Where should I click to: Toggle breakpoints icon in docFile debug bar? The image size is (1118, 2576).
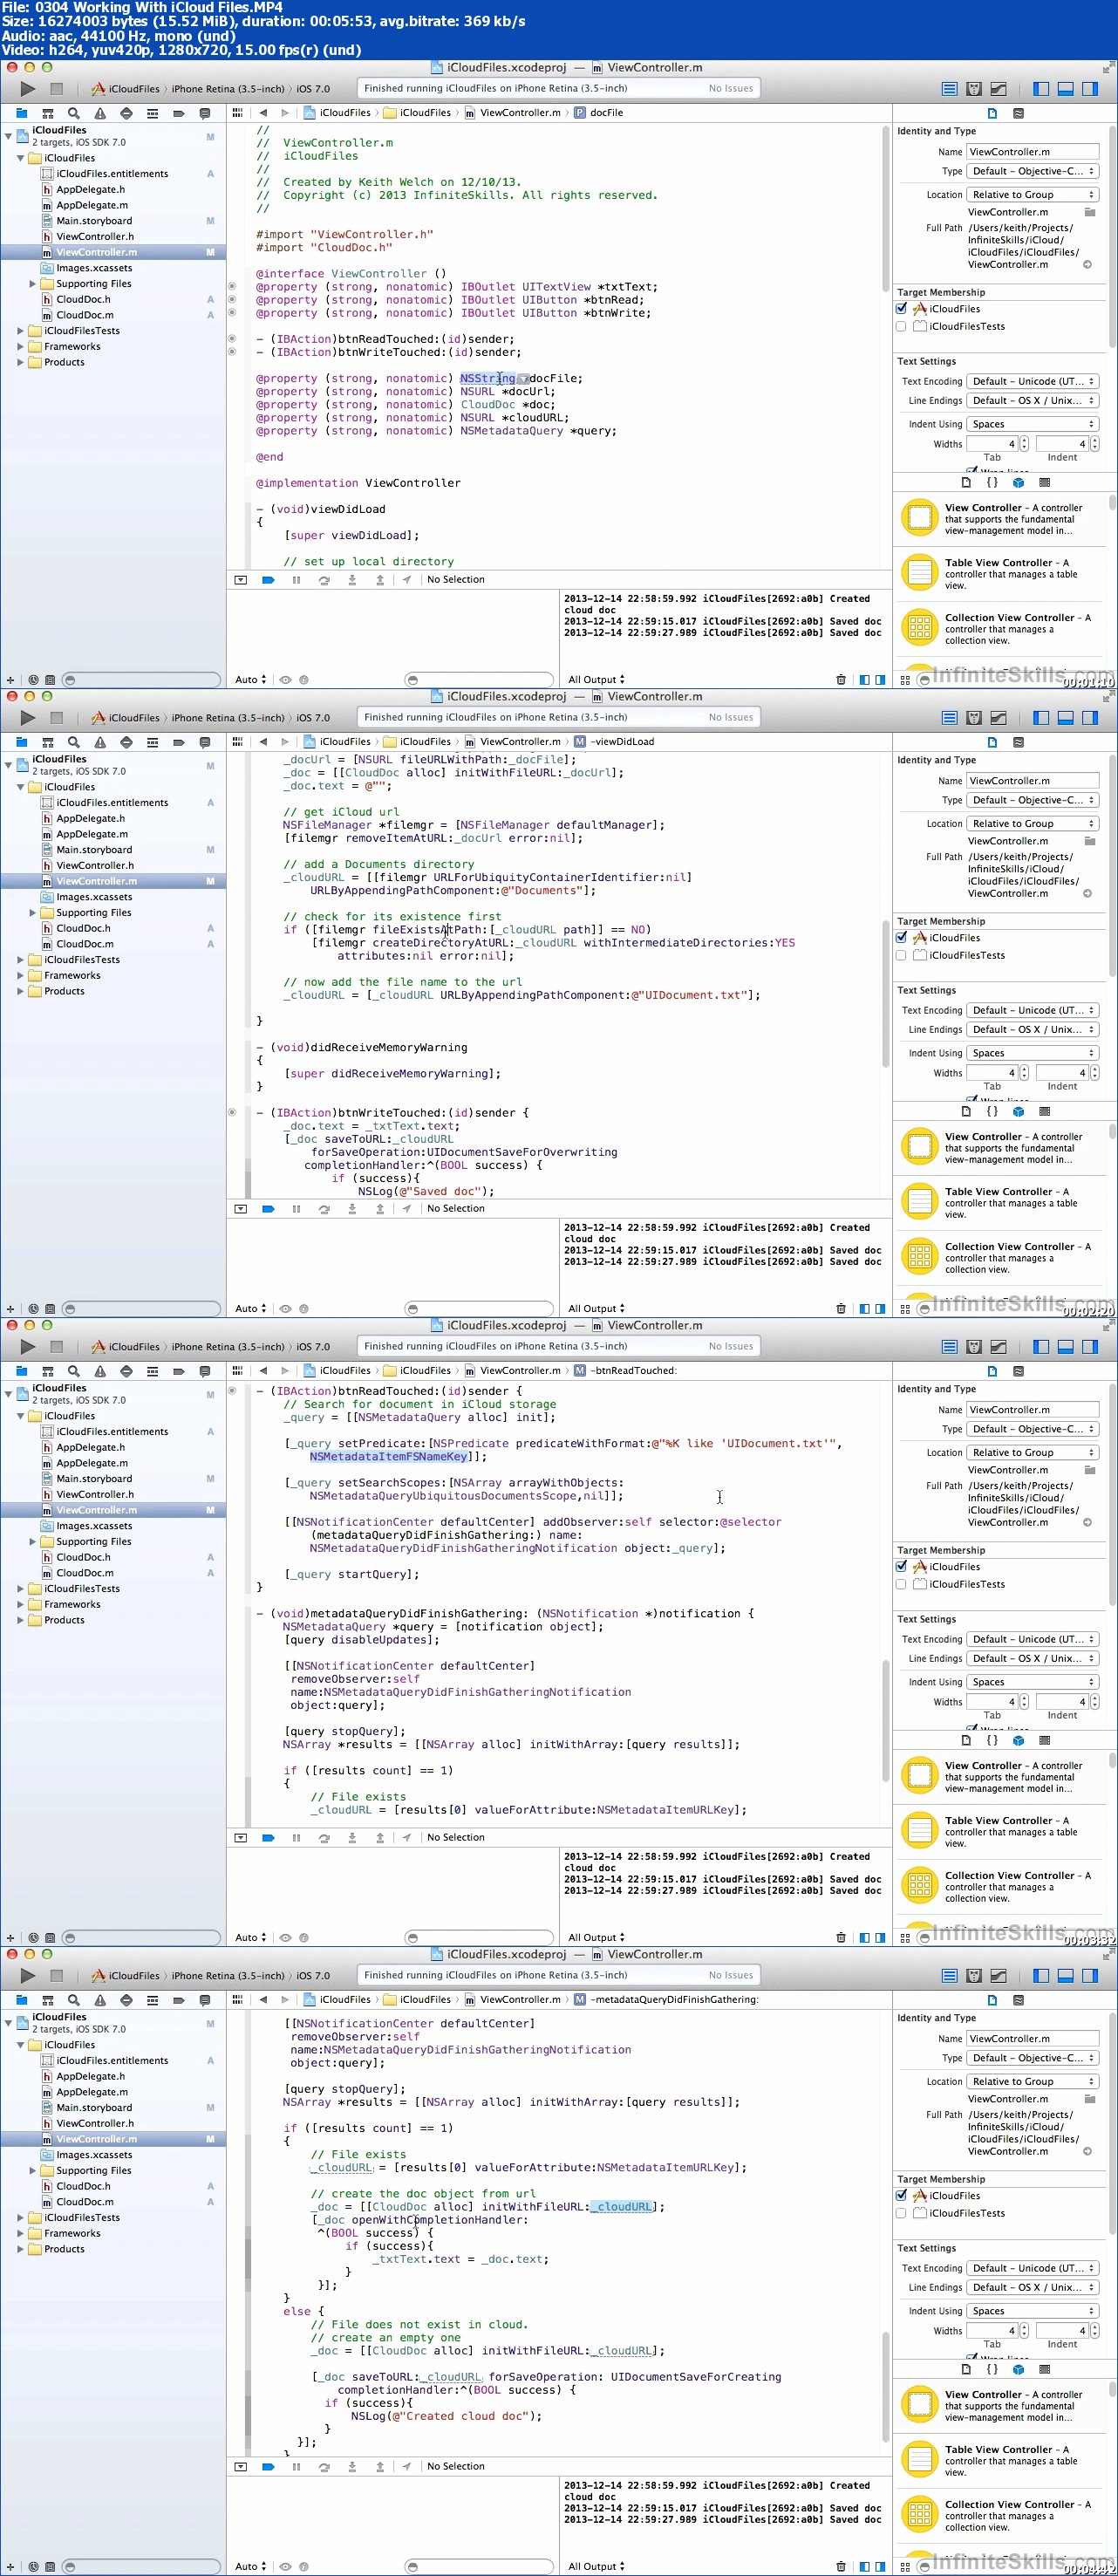click(268, 580)
